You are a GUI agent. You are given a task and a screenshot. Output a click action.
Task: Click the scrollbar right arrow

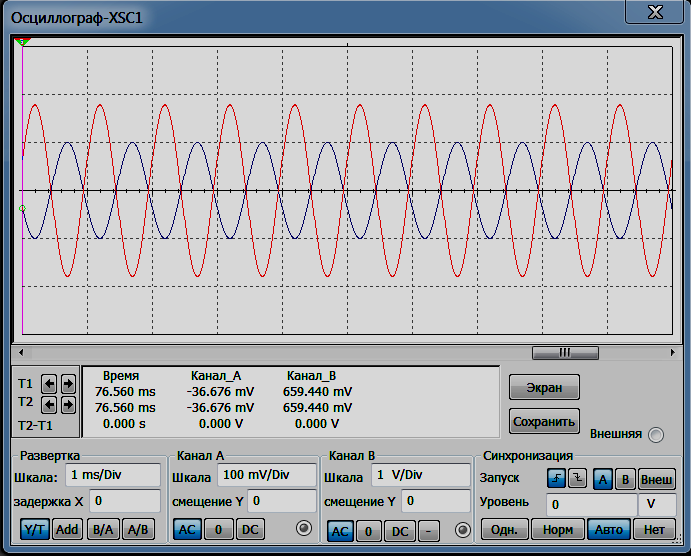672,352
